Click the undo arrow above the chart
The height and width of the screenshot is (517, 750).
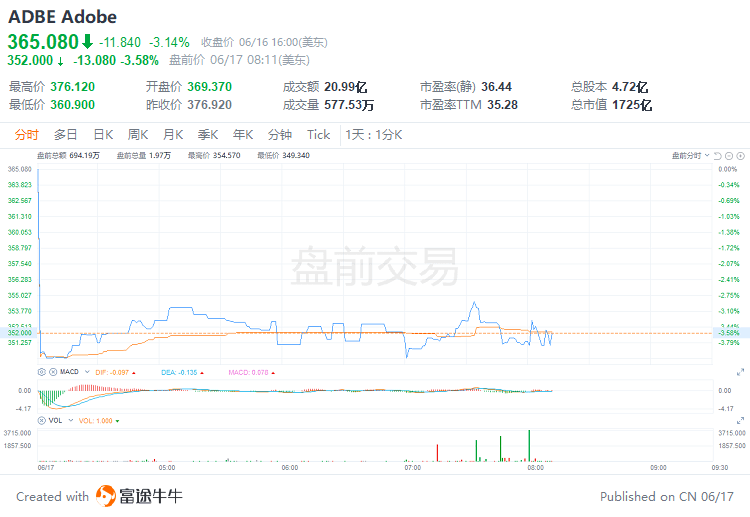click(716, 155)
